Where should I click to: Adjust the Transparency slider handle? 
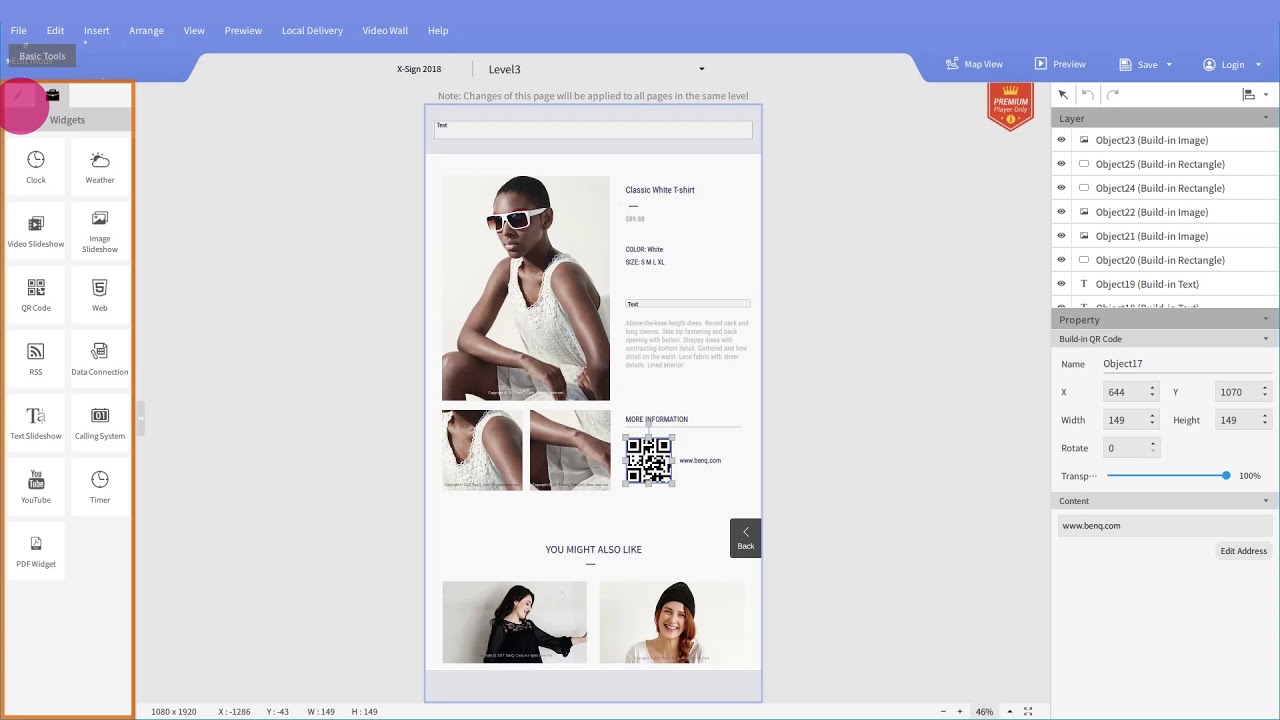[1226, 476]
